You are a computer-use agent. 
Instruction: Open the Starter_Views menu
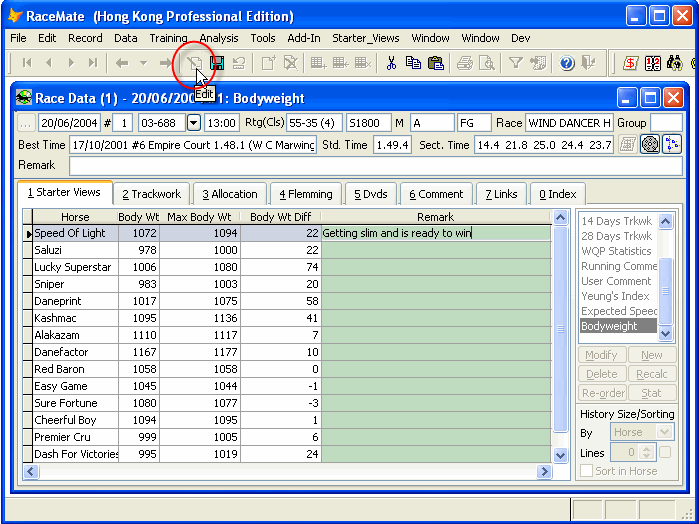[x=366, y=38]
